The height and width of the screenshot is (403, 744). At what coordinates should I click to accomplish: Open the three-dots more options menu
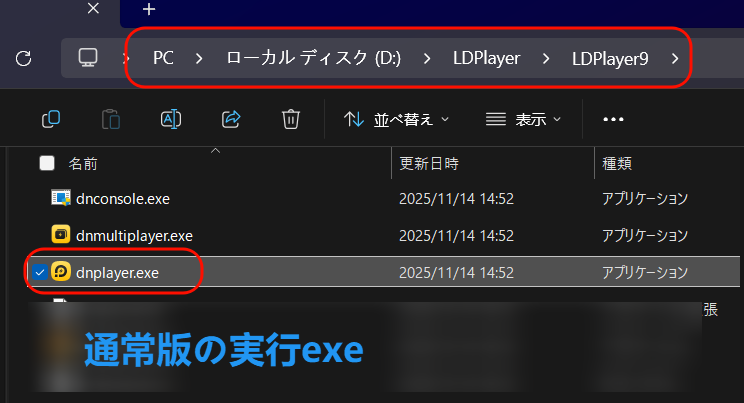click(x=613, y=119)
